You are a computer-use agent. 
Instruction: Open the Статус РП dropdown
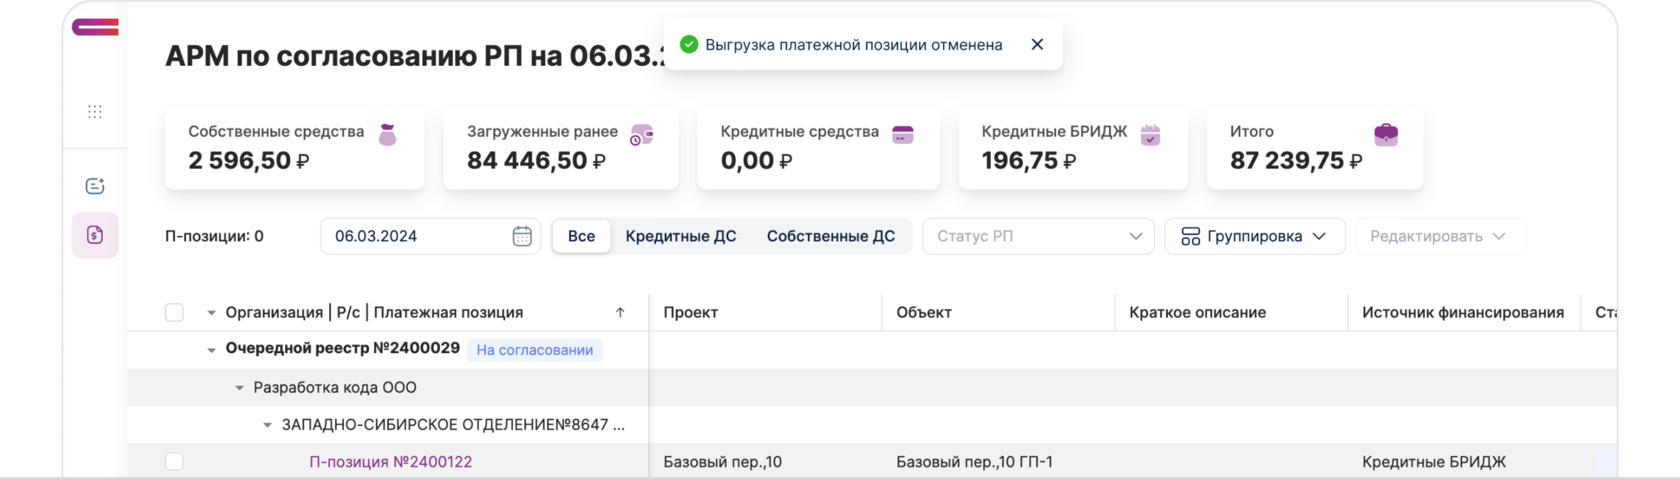point(1038,236)
